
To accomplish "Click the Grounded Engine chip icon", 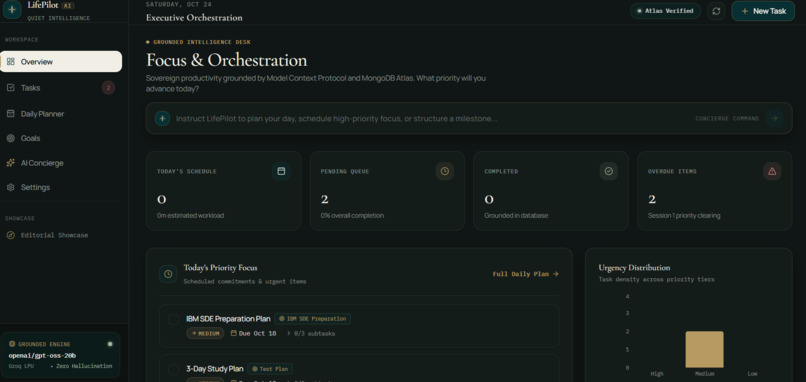I will click(12, 344).
